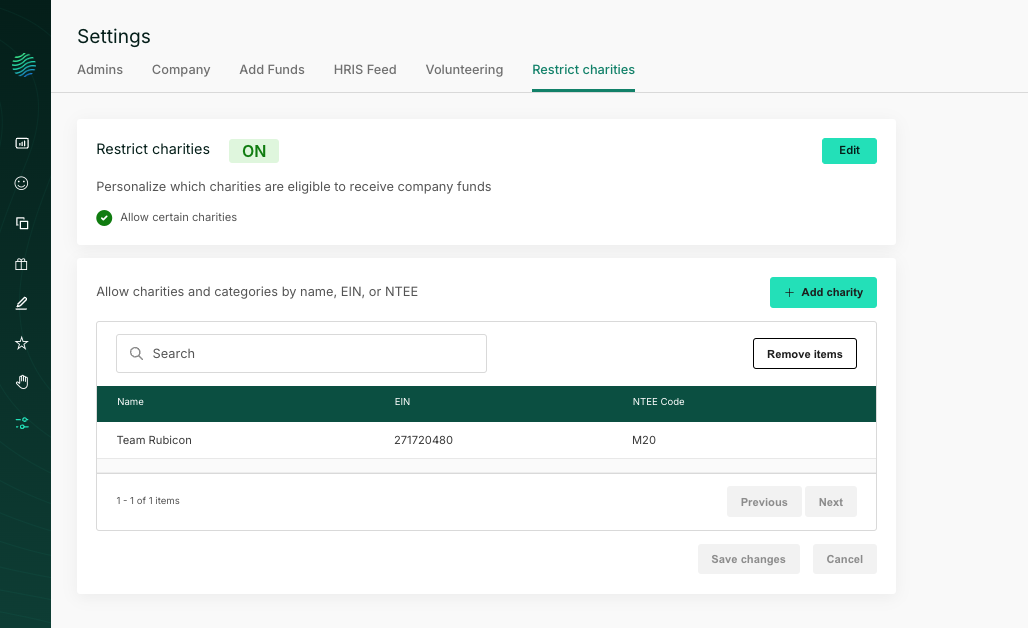Open the star sidebar icon

click(22, 343)
